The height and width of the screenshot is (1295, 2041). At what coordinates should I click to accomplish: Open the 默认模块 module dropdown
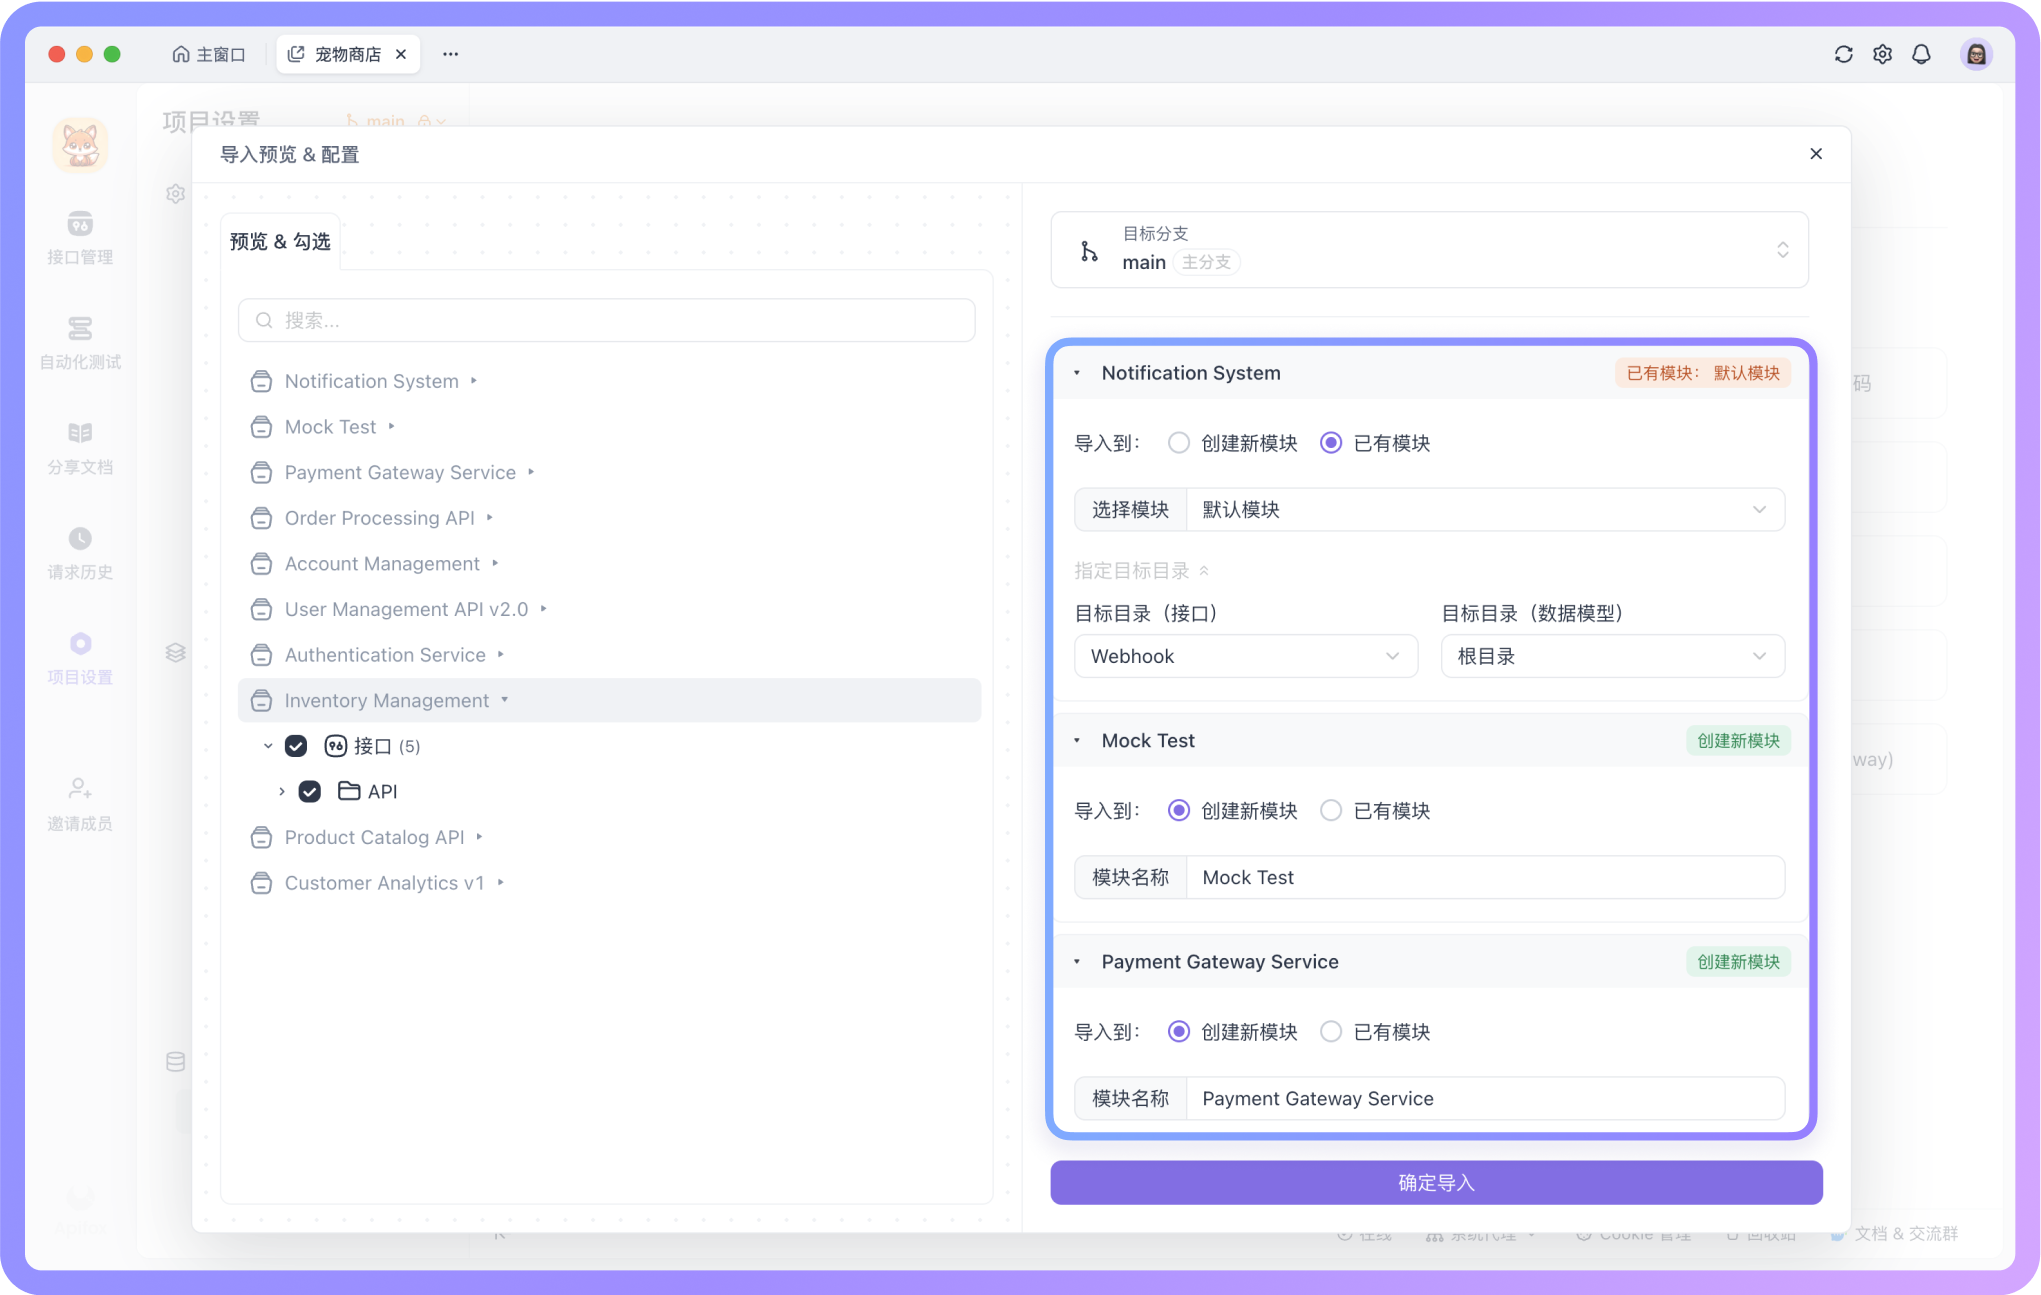point(1484,510)
